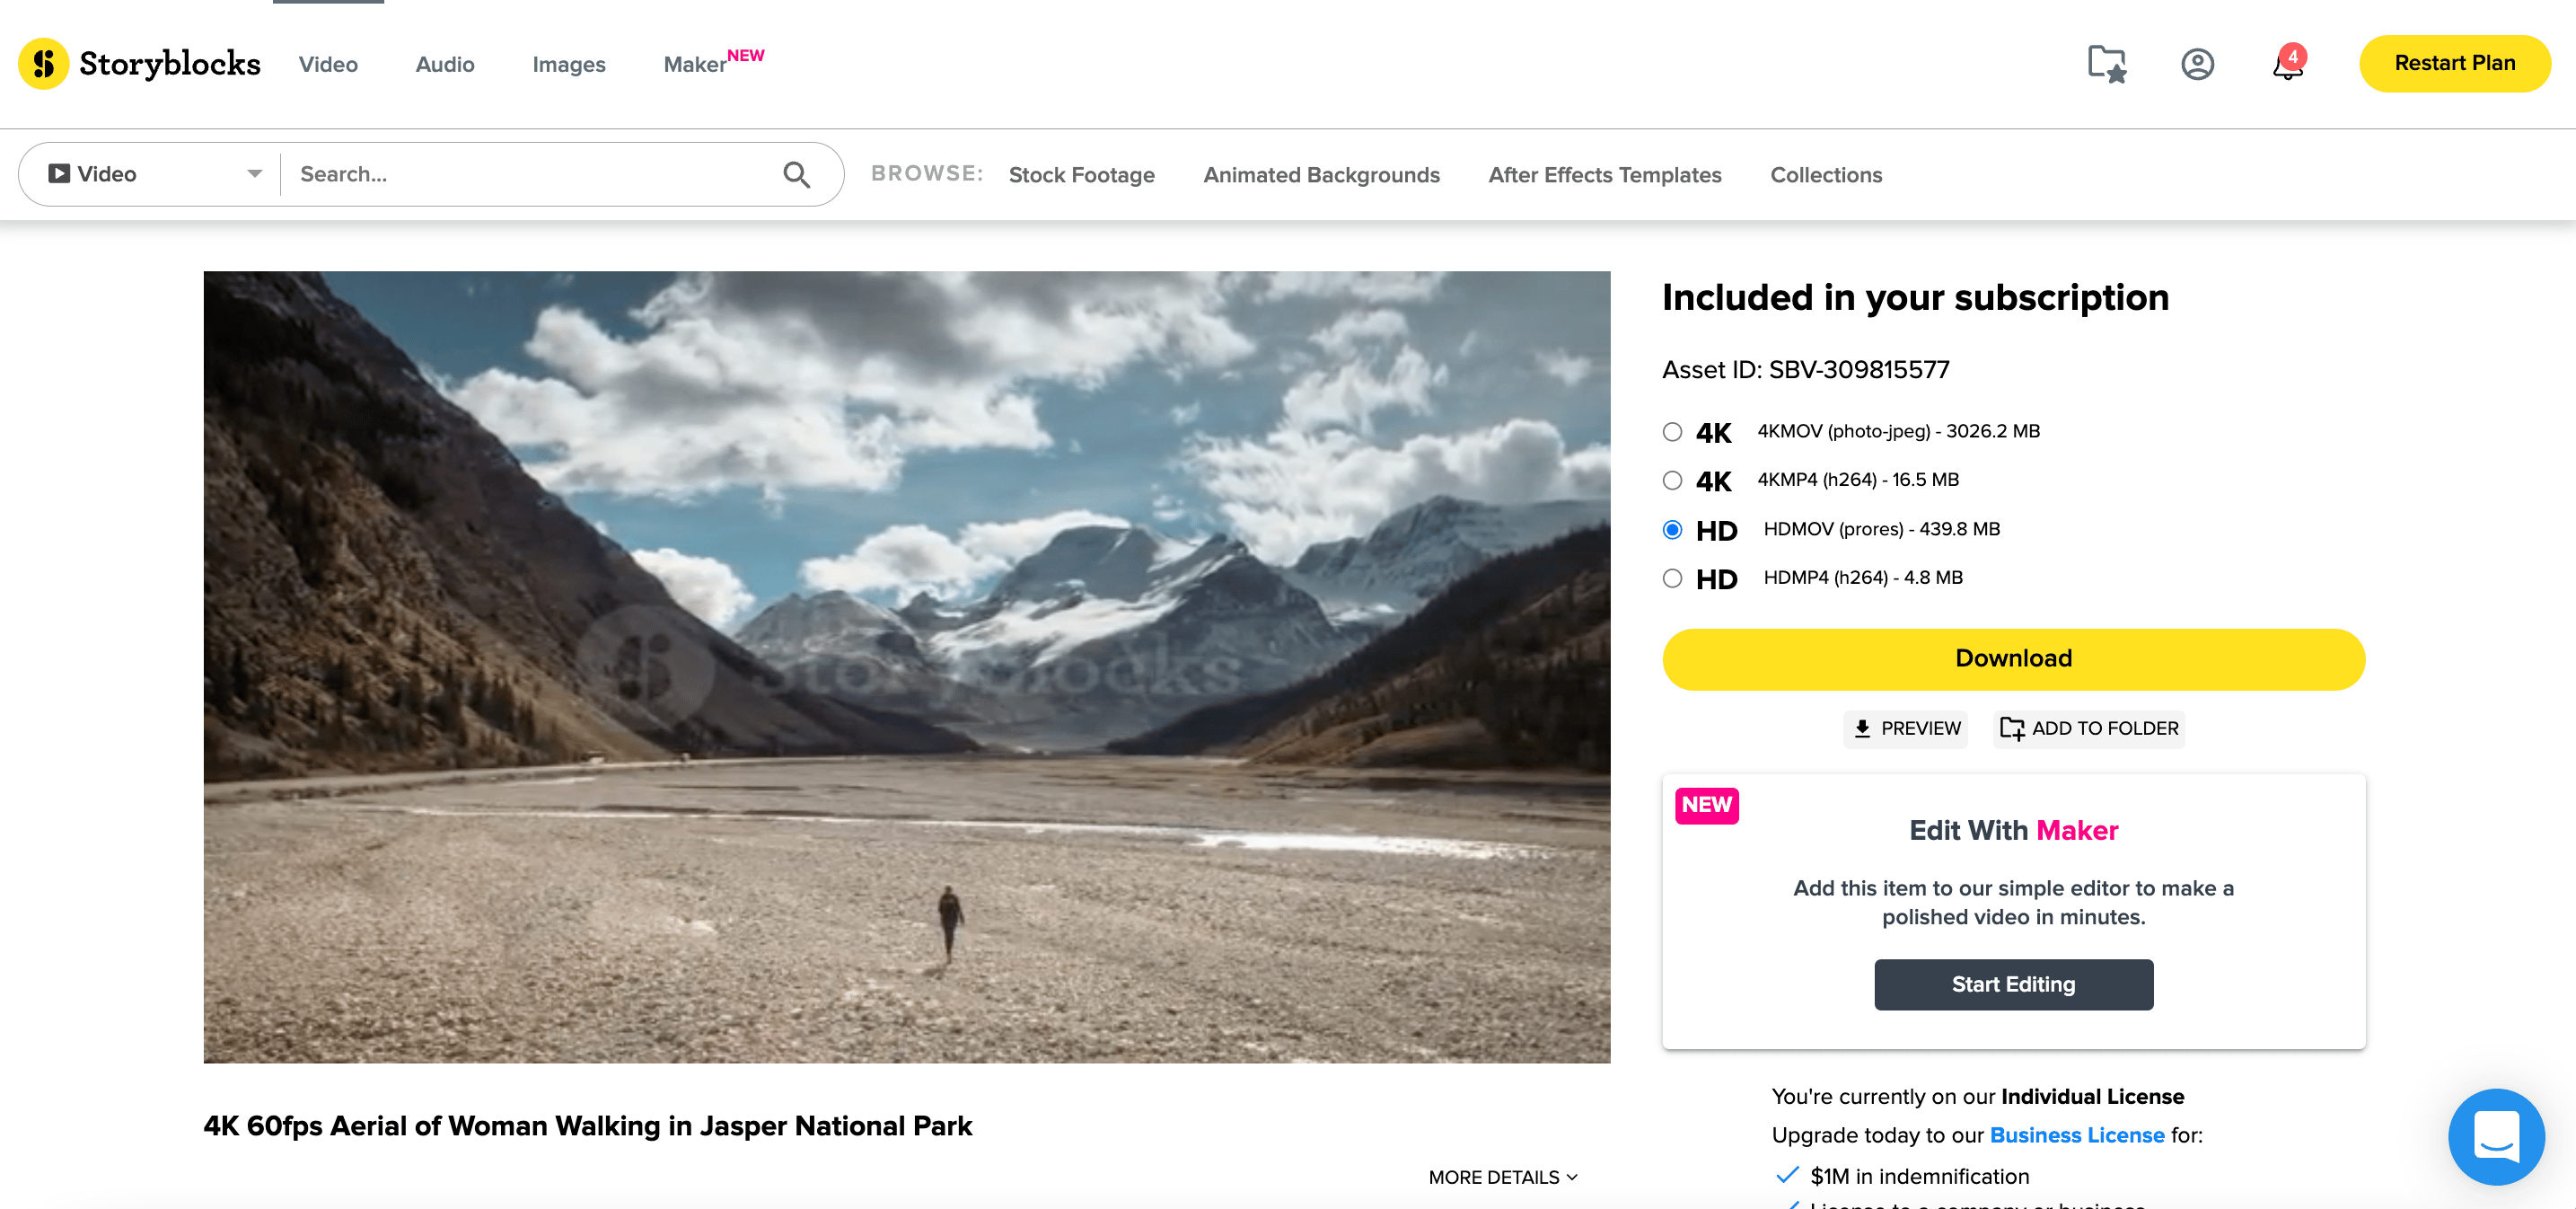Open the Maker menu item
Image resolution: width=2576 pixels, height=1209 pixels.
695,65
